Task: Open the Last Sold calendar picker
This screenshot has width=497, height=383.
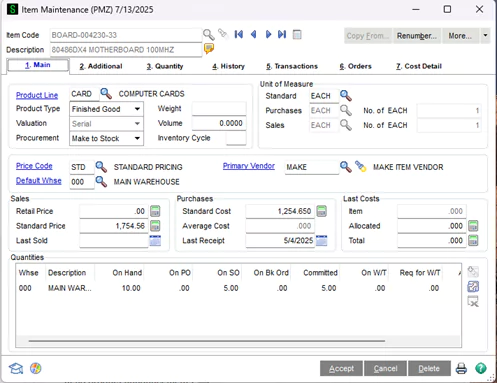Action: pos(155,240)
